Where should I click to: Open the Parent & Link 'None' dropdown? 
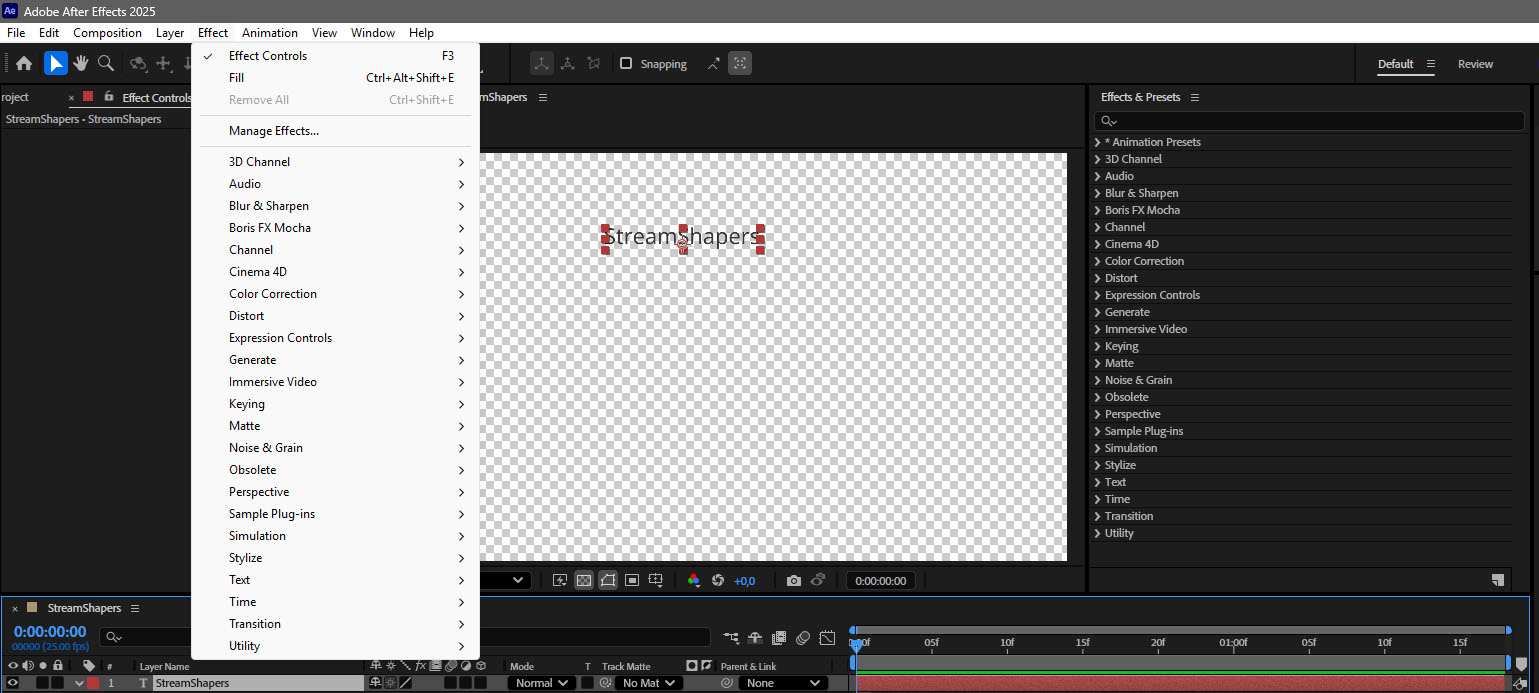(783, 683)
